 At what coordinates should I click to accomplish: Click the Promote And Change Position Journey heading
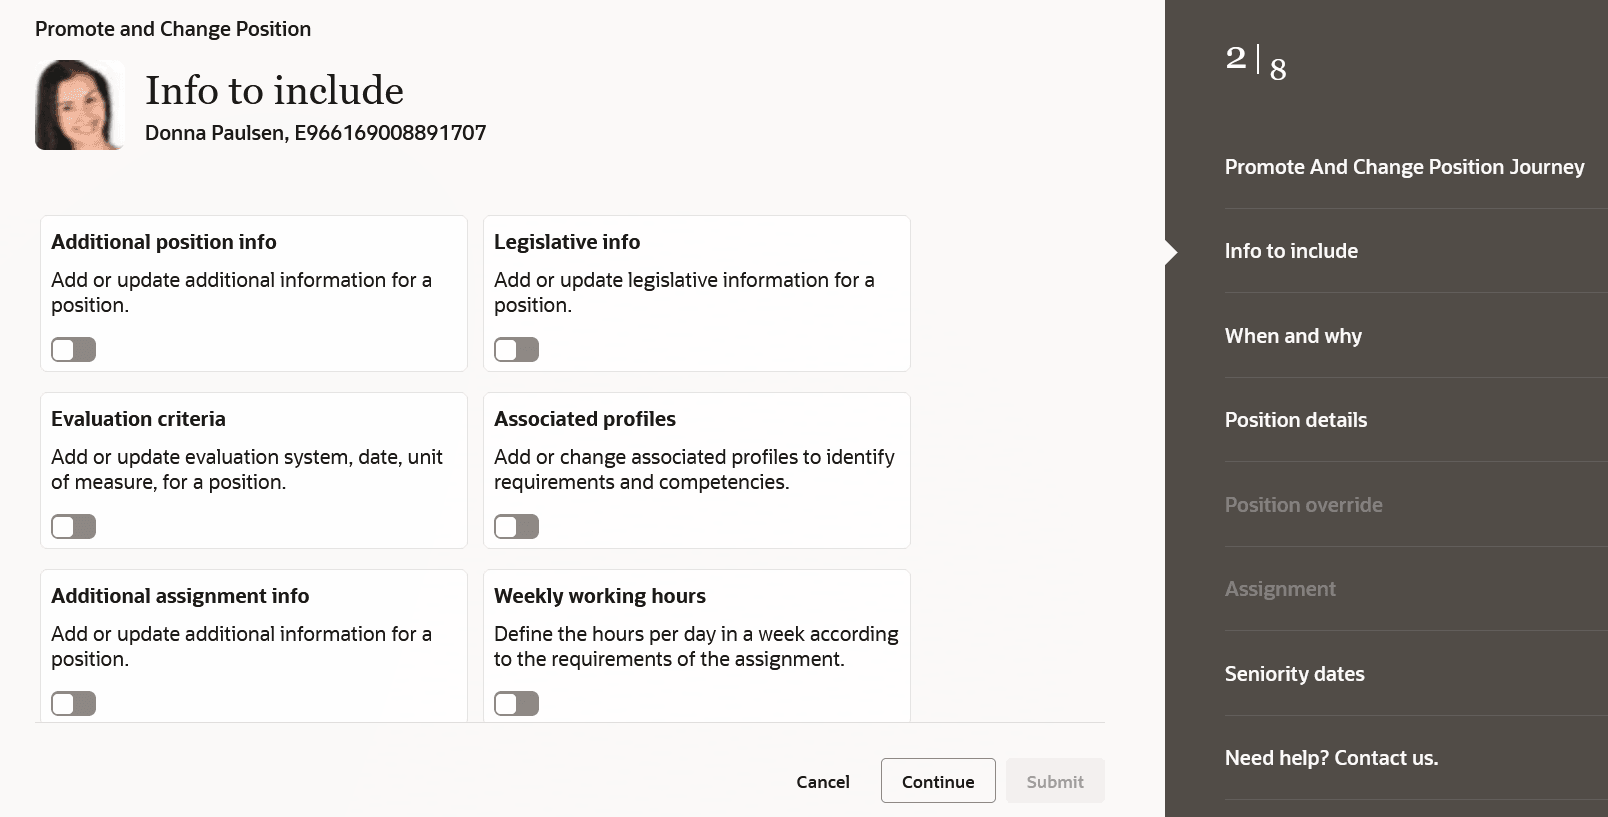[x=1404, y=167]
